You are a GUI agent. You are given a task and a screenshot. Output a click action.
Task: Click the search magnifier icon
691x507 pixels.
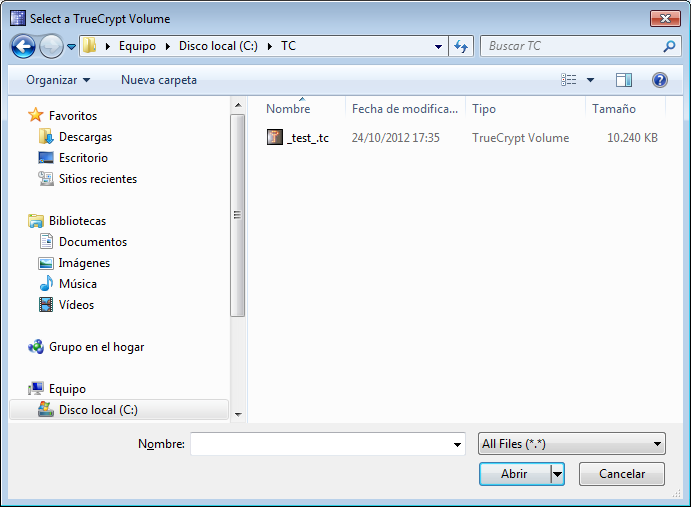point(669,46)
